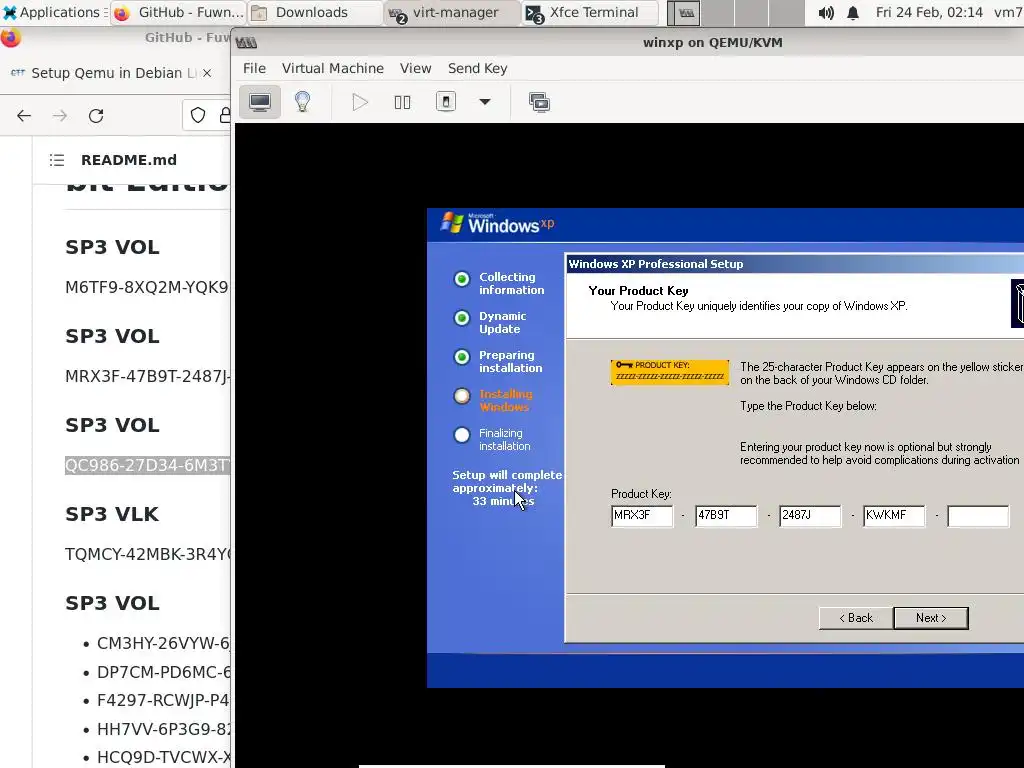Show virtual hardware details lightbulb icon

(302, 102)
